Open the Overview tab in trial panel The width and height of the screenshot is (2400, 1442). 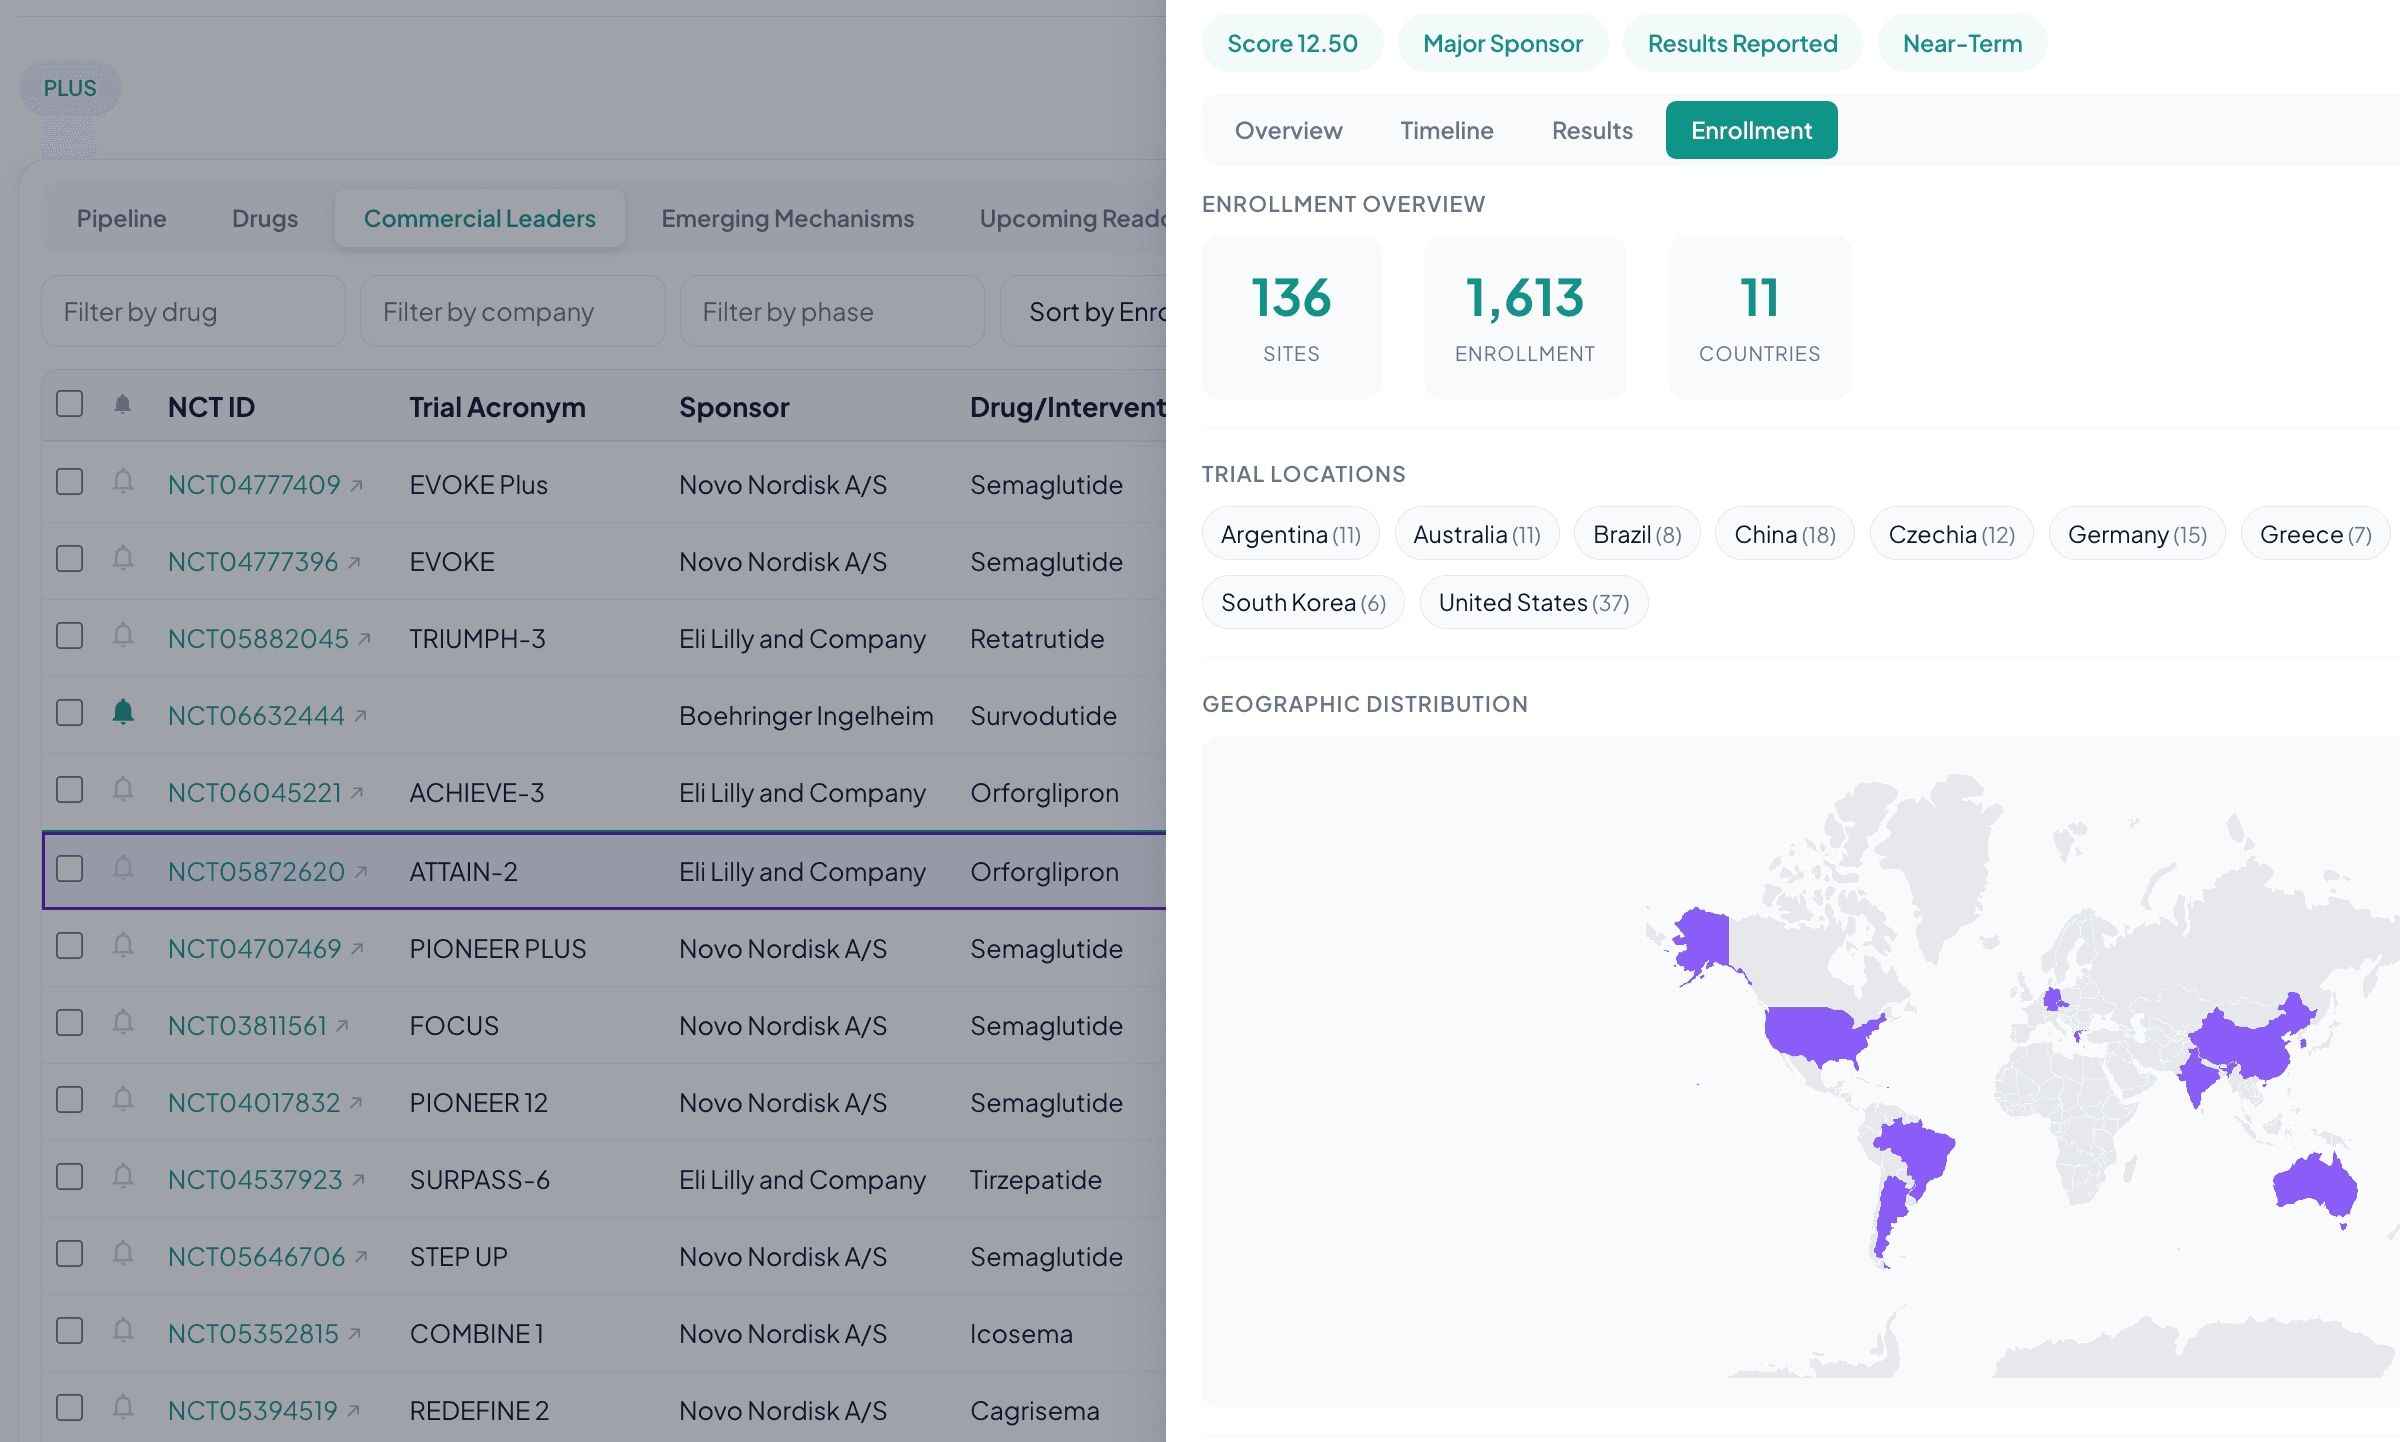click(x=1289, y=131)
